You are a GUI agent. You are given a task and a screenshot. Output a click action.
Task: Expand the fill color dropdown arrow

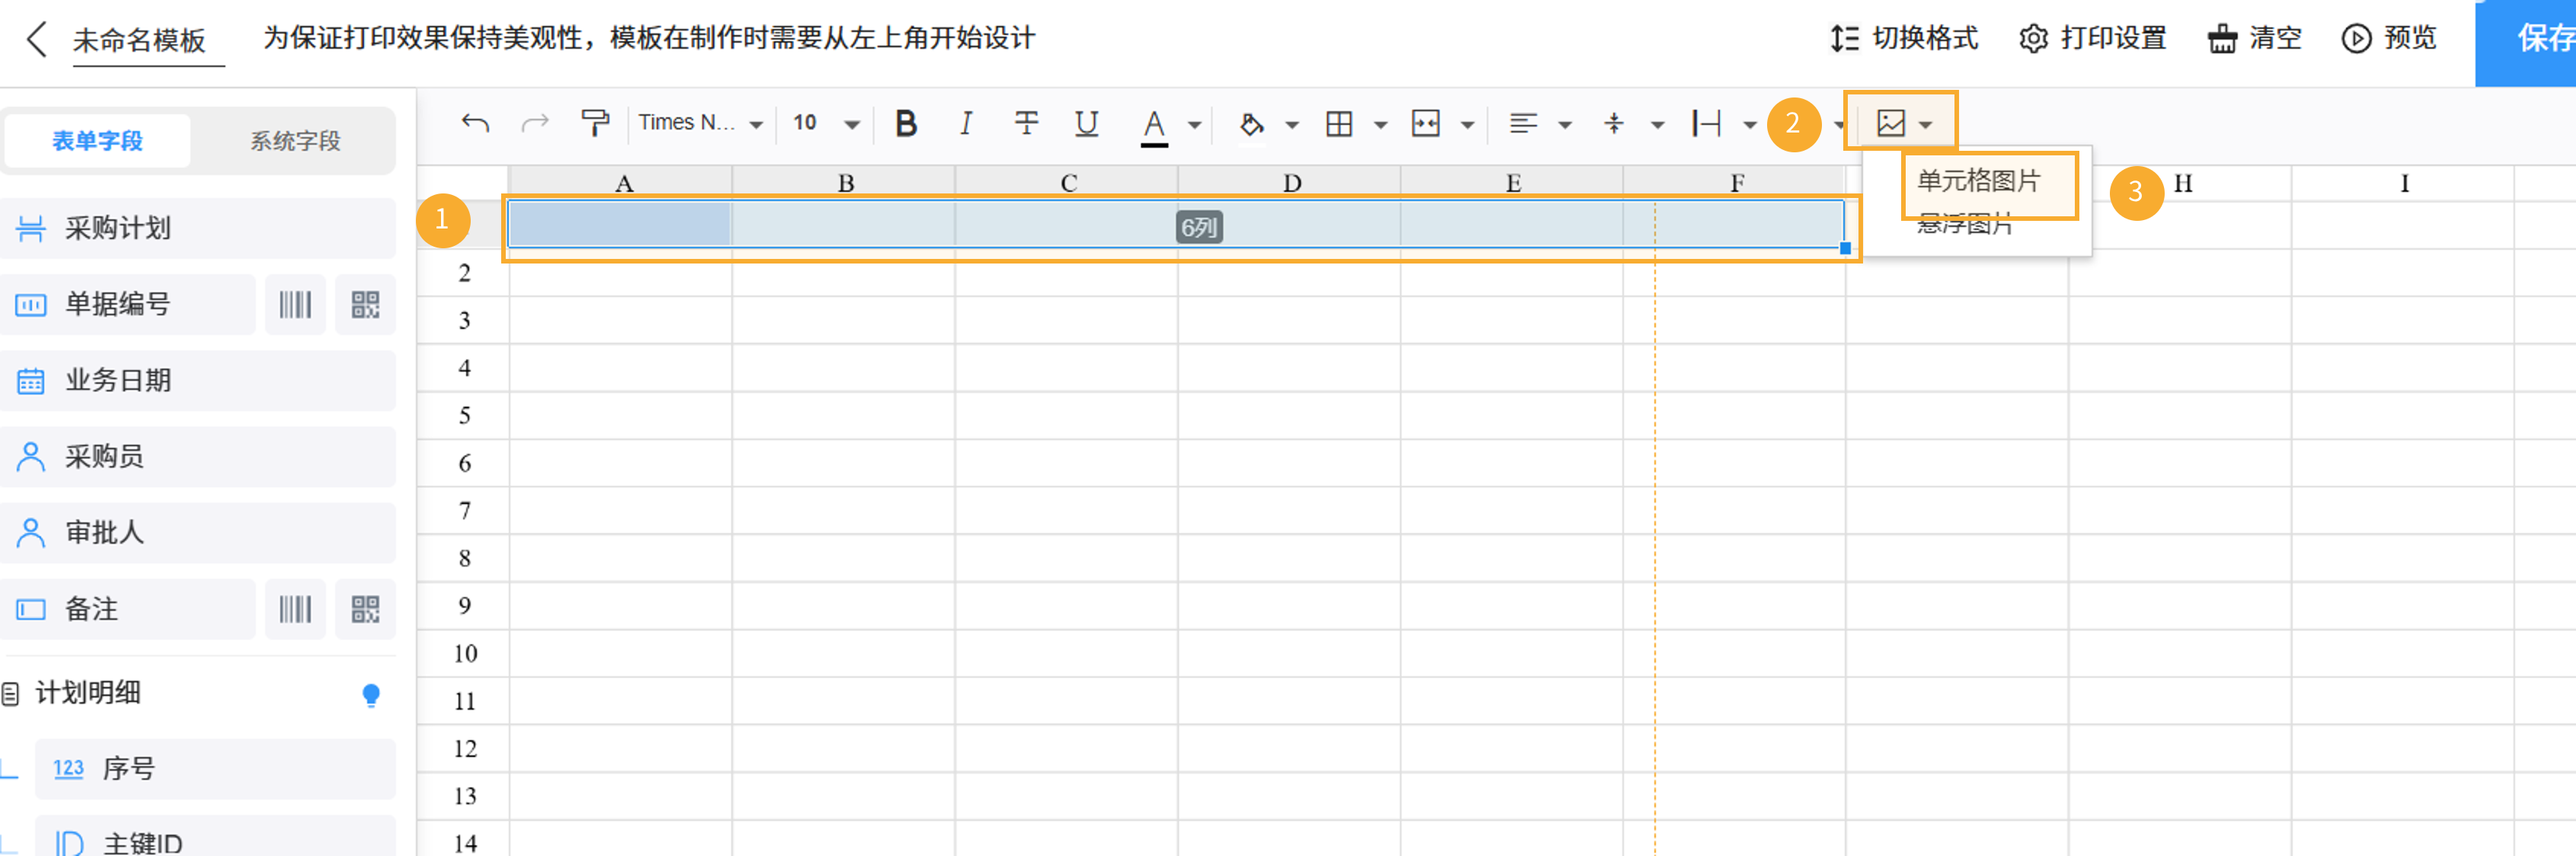click(1292, 125)
